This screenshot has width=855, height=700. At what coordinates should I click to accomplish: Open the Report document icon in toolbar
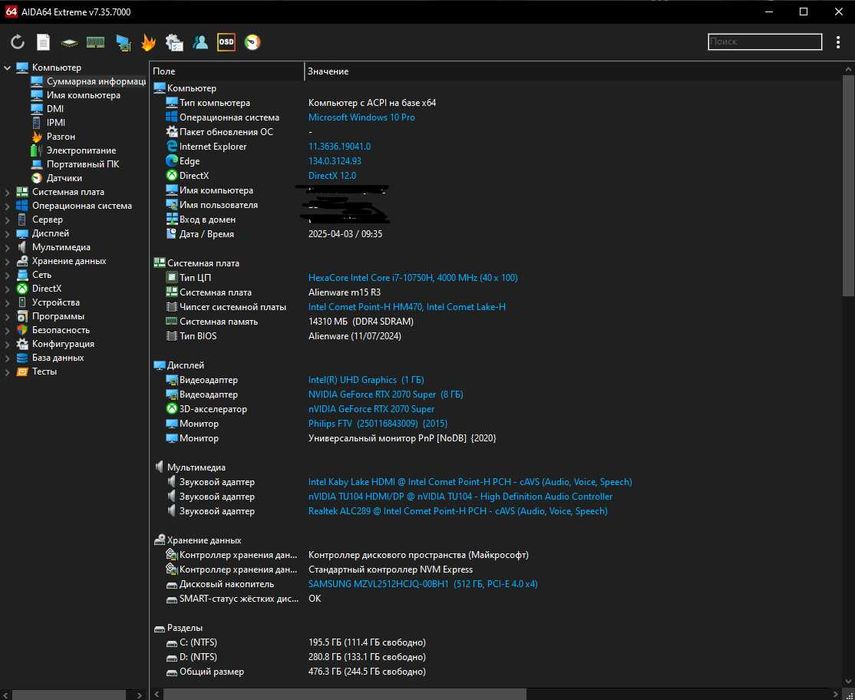[x=43, y=42]
